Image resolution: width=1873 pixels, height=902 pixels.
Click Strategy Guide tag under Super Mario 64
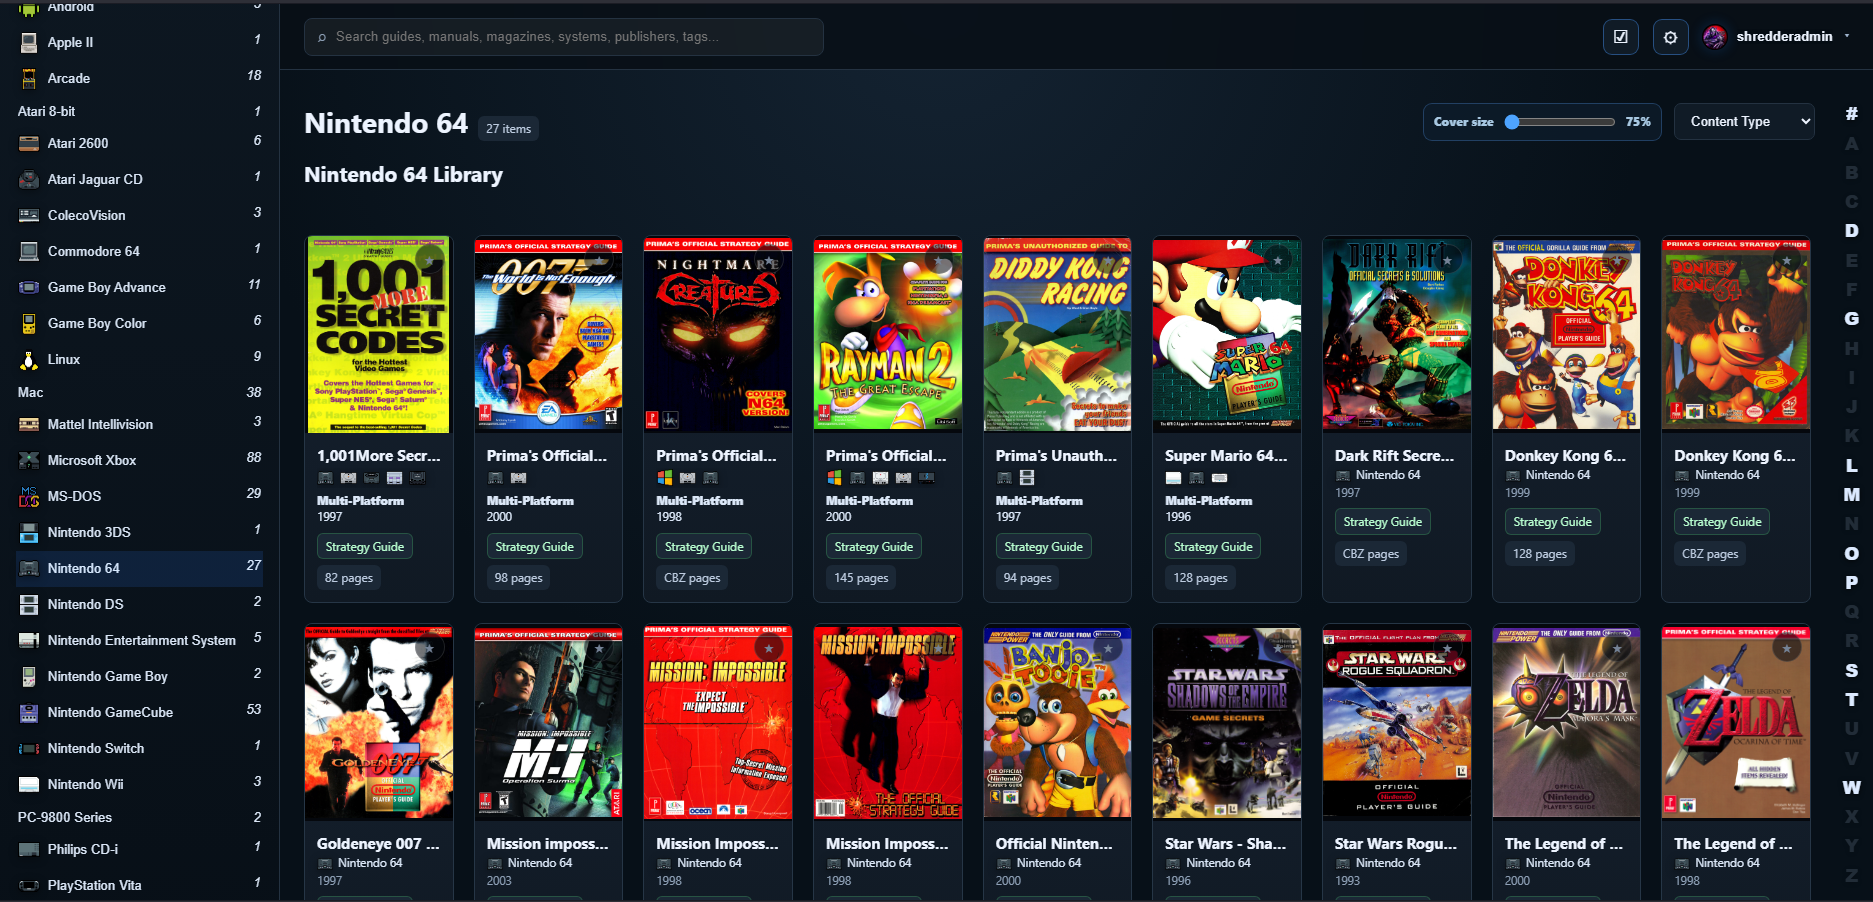1213,547
